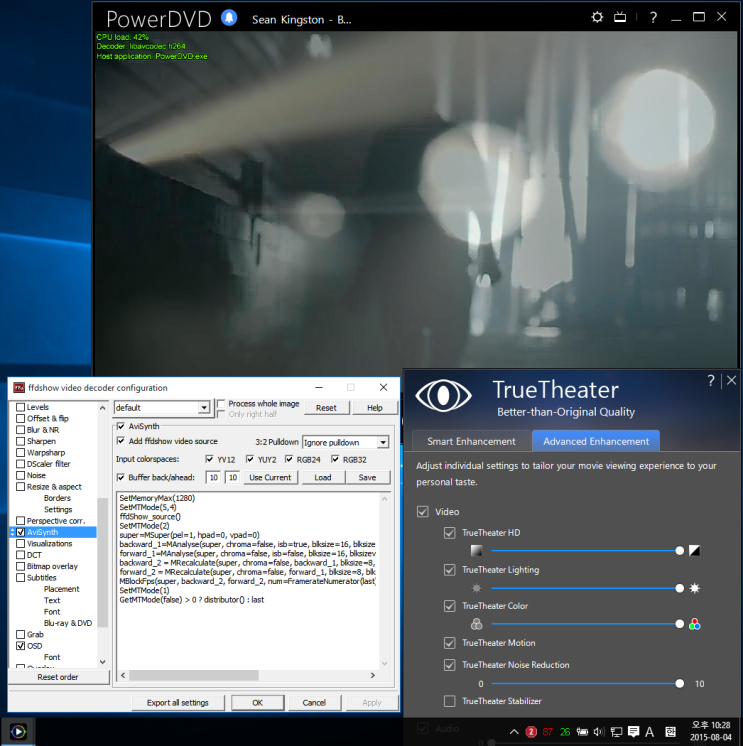The image size is (743, 746).
Task: Click the PowerDVD icon in the taskbar
Action: point(18,731)
